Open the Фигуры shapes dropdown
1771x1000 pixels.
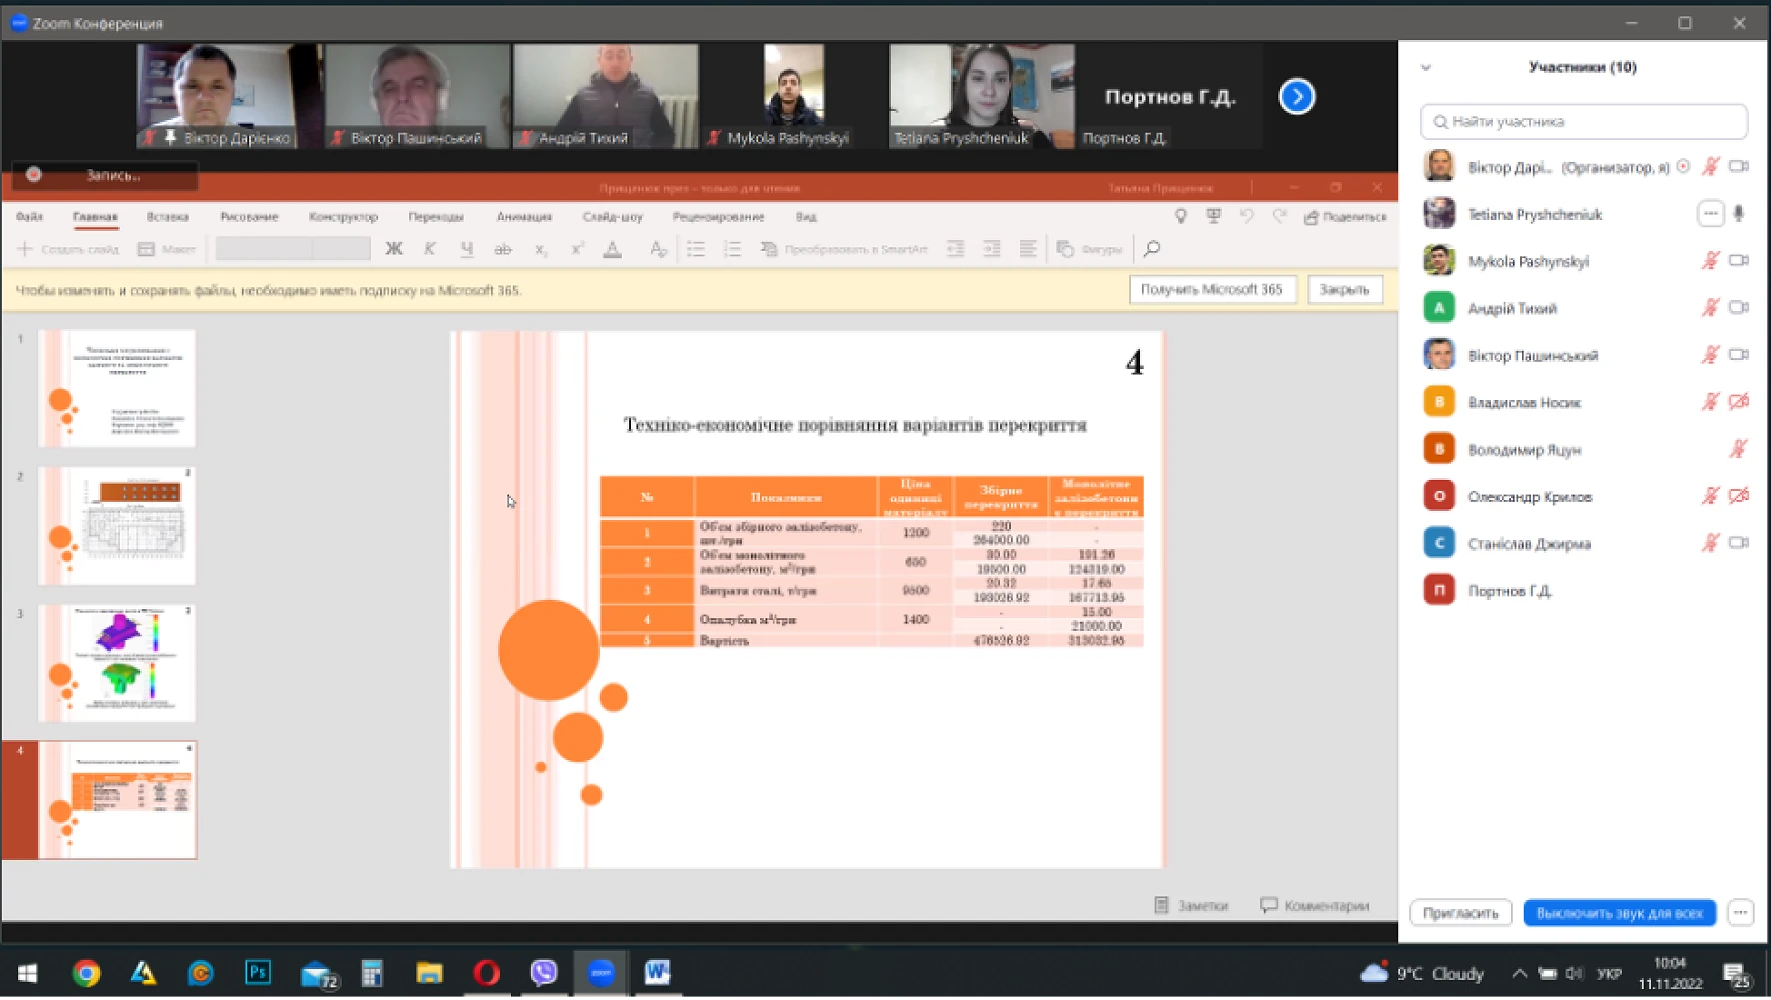[x=1090, y=249]
